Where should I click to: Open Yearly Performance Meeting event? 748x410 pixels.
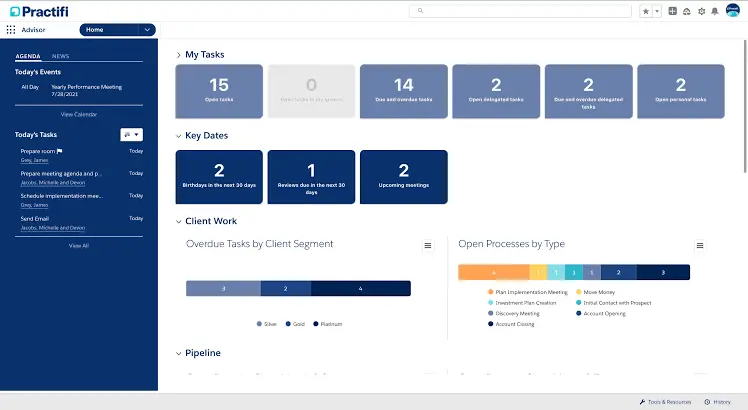(x=86, y=87)
